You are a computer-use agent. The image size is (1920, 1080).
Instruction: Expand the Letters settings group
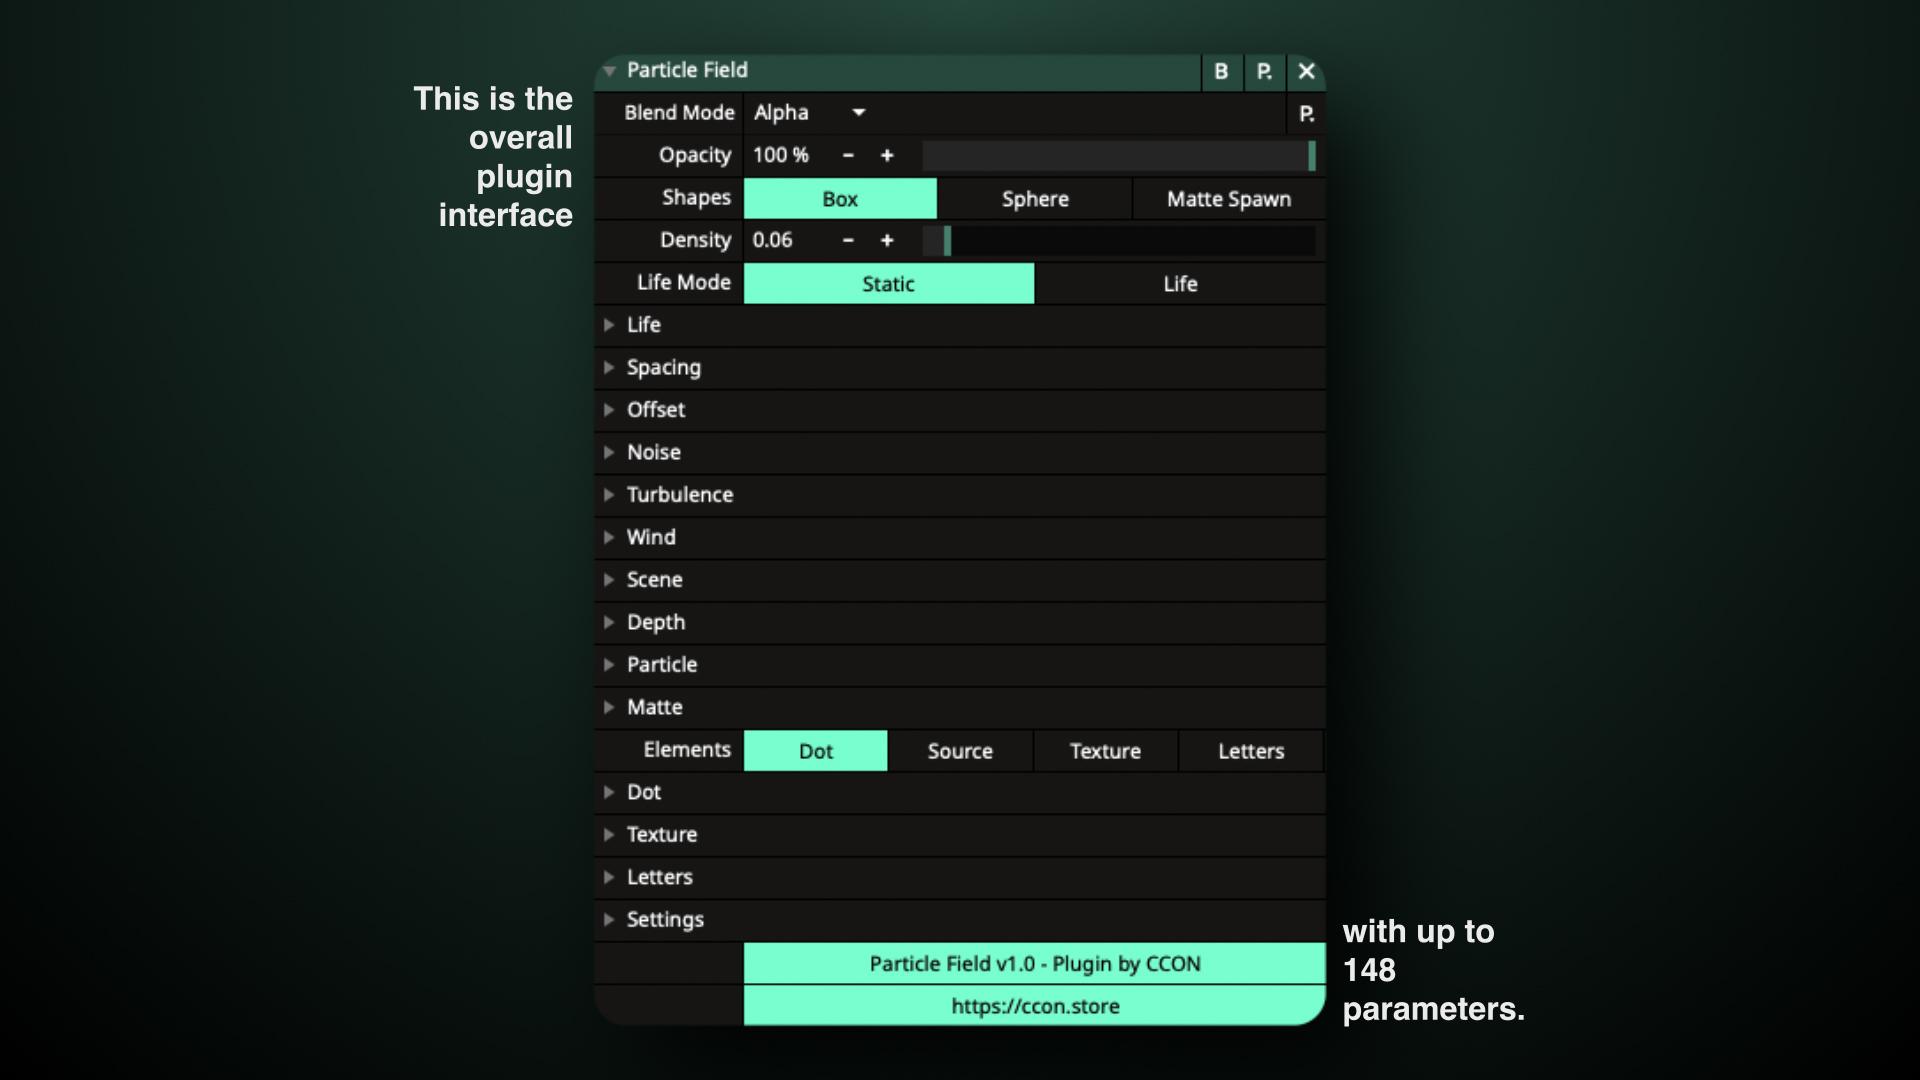pyautogui.click(x=960, y=878)
